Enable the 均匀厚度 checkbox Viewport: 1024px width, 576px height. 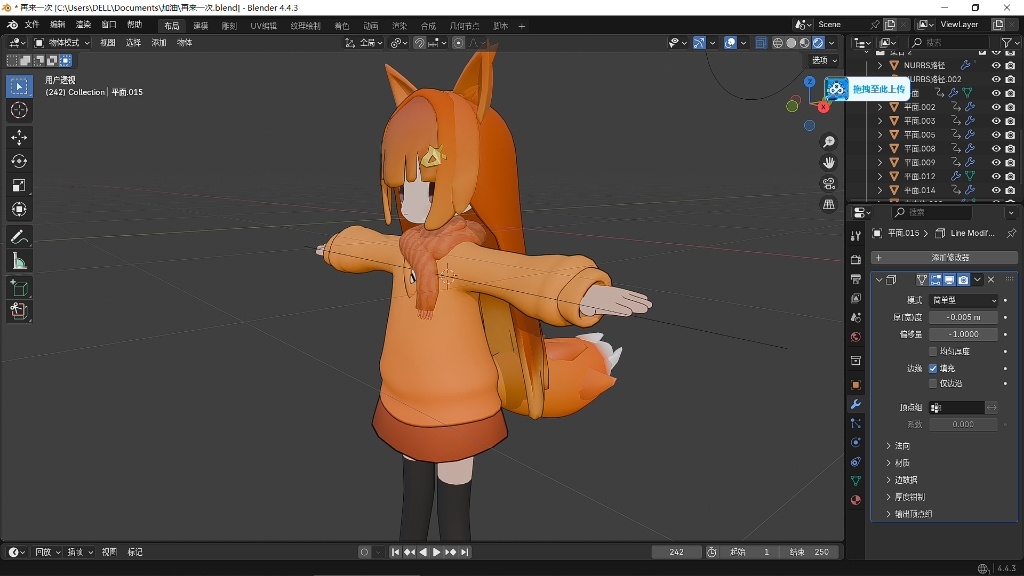pos(933,351)
